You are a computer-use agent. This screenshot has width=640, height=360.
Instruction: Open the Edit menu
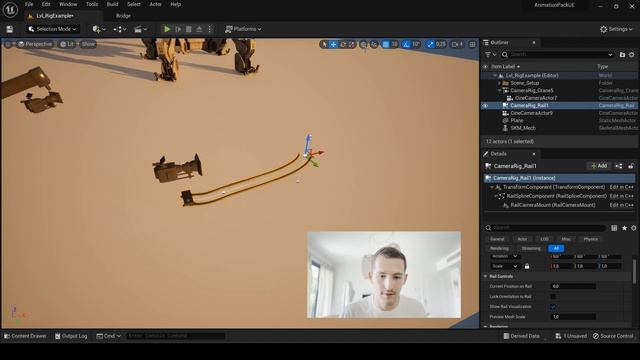coord(46,4)
